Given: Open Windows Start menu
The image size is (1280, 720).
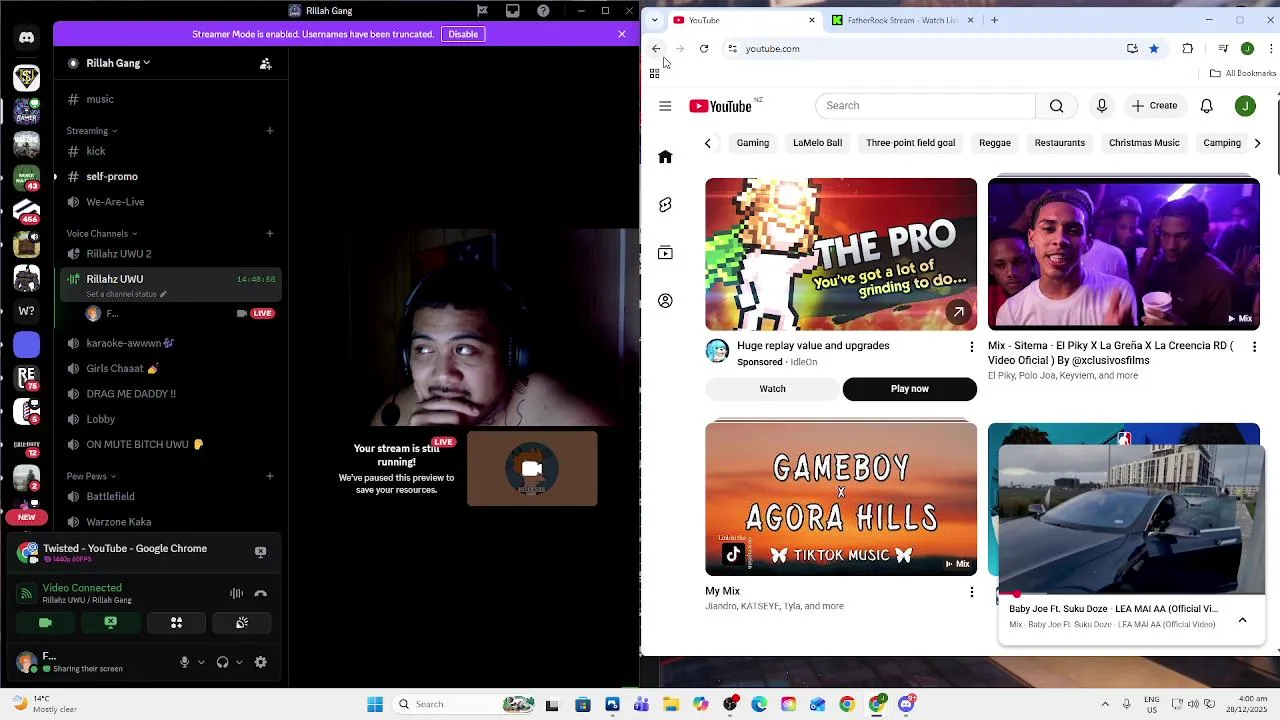Looking at the screenshot, I should point(375,704).
